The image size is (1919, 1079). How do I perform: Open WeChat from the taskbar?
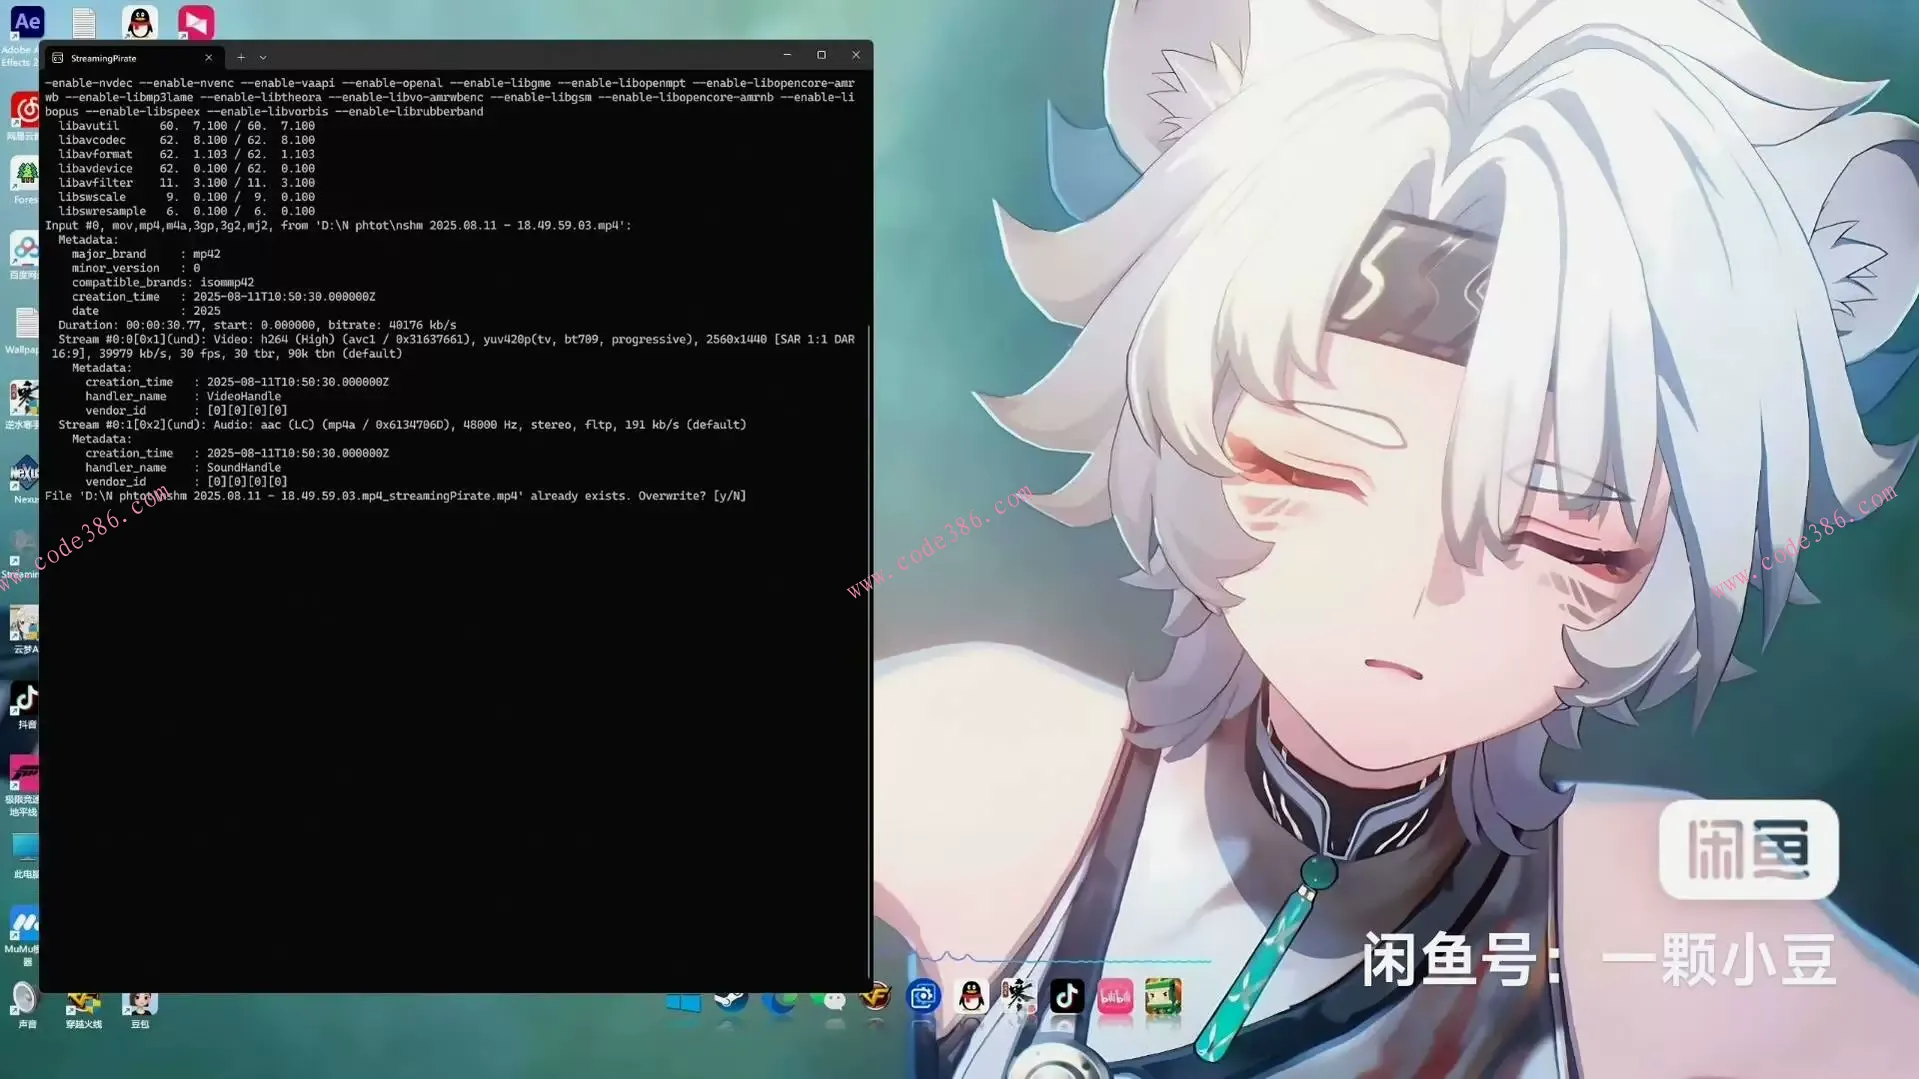827,1000
